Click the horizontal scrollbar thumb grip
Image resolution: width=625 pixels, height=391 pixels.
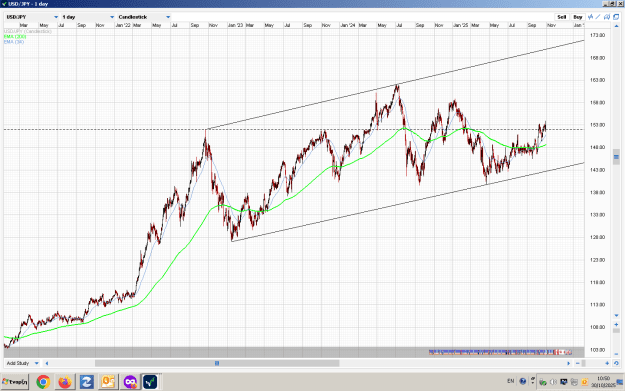click(217, 363)
